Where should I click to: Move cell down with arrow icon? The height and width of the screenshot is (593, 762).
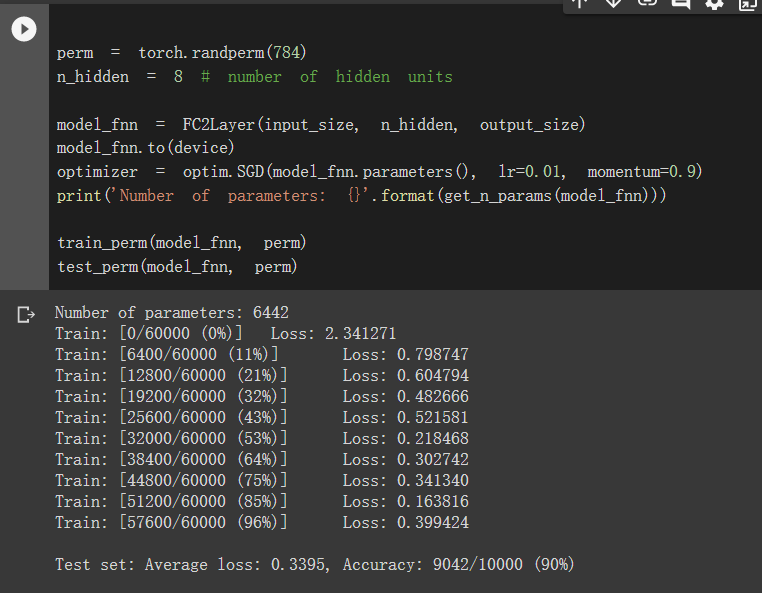point(613,3)
